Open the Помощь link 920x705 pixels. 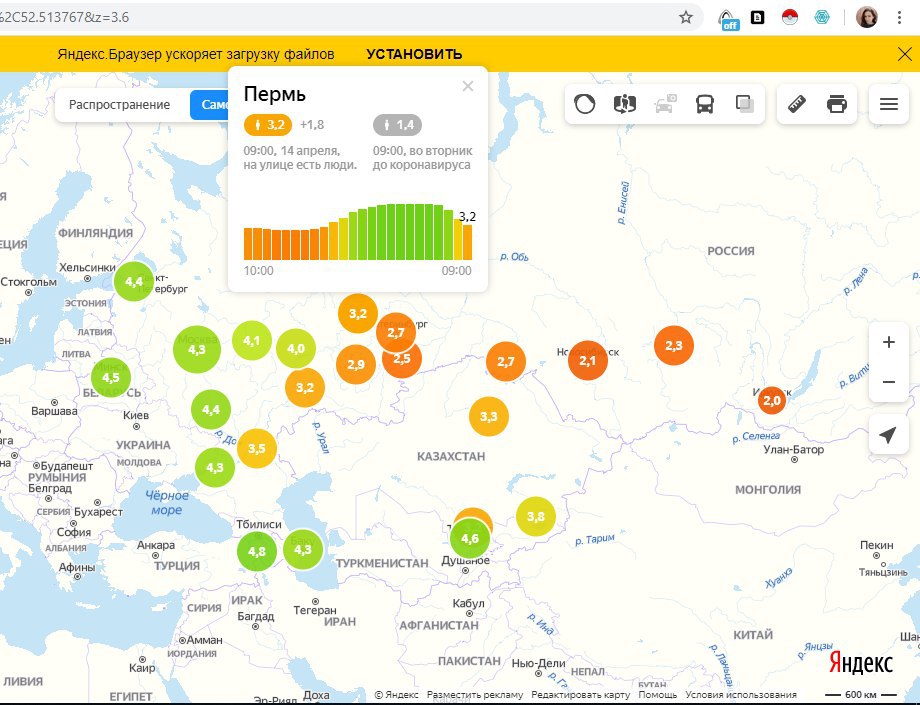pyautogui.click(x=658, y=695)
